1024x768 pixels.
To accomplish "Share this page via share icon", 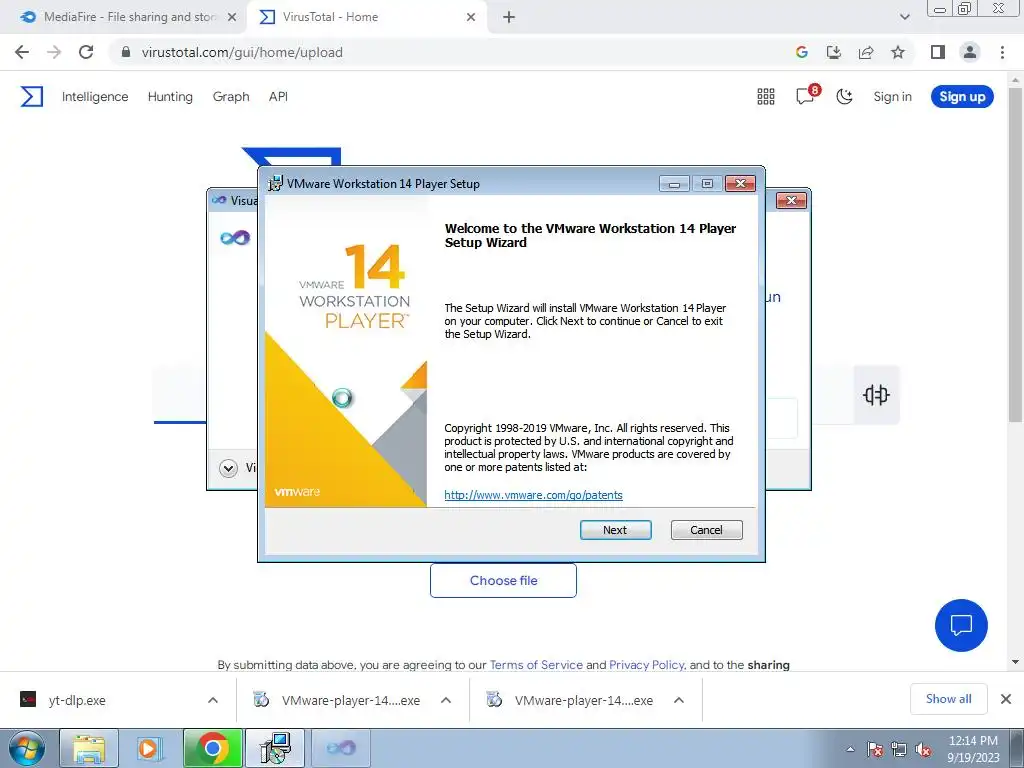I will (866, 52).
